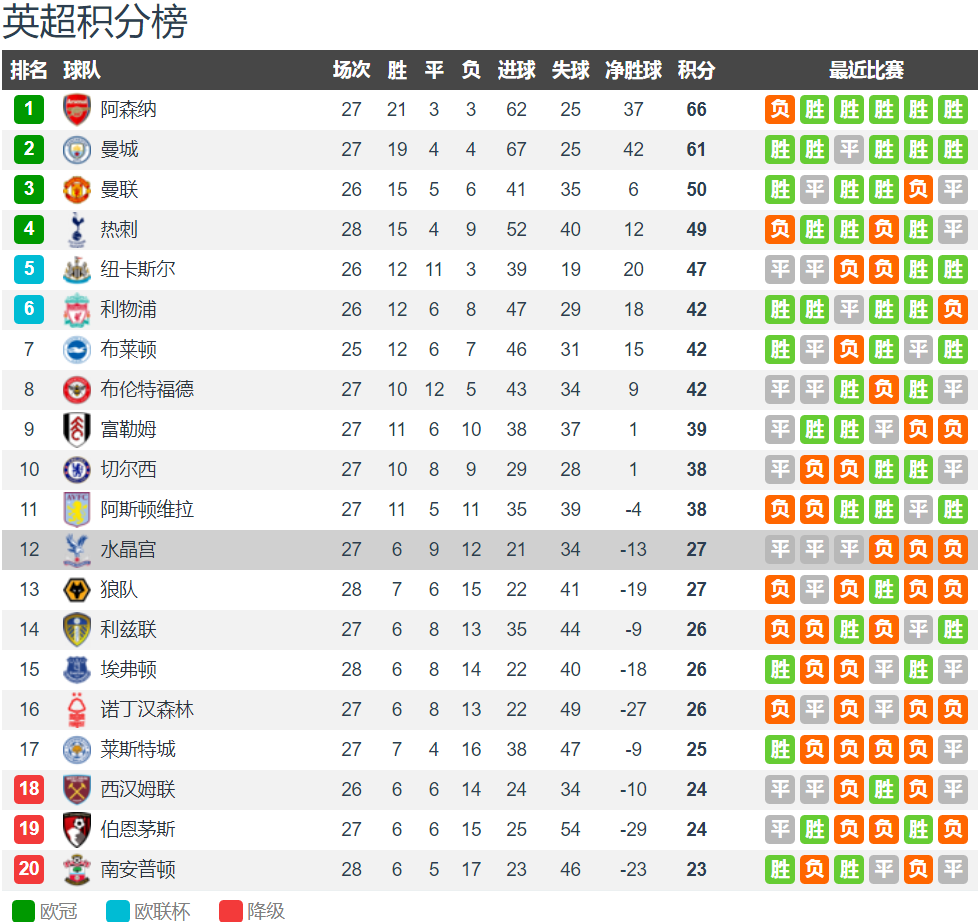Open the 曼联 team name link
Viewport: 978px width, 922px height.
(x=119, y=190)
